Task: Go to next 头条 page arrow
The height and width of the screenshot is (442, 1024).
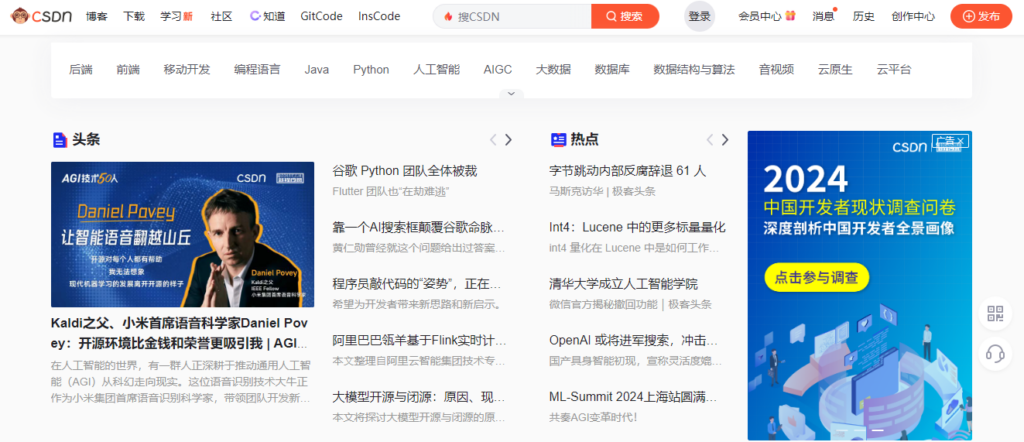Action: [508, 140]
